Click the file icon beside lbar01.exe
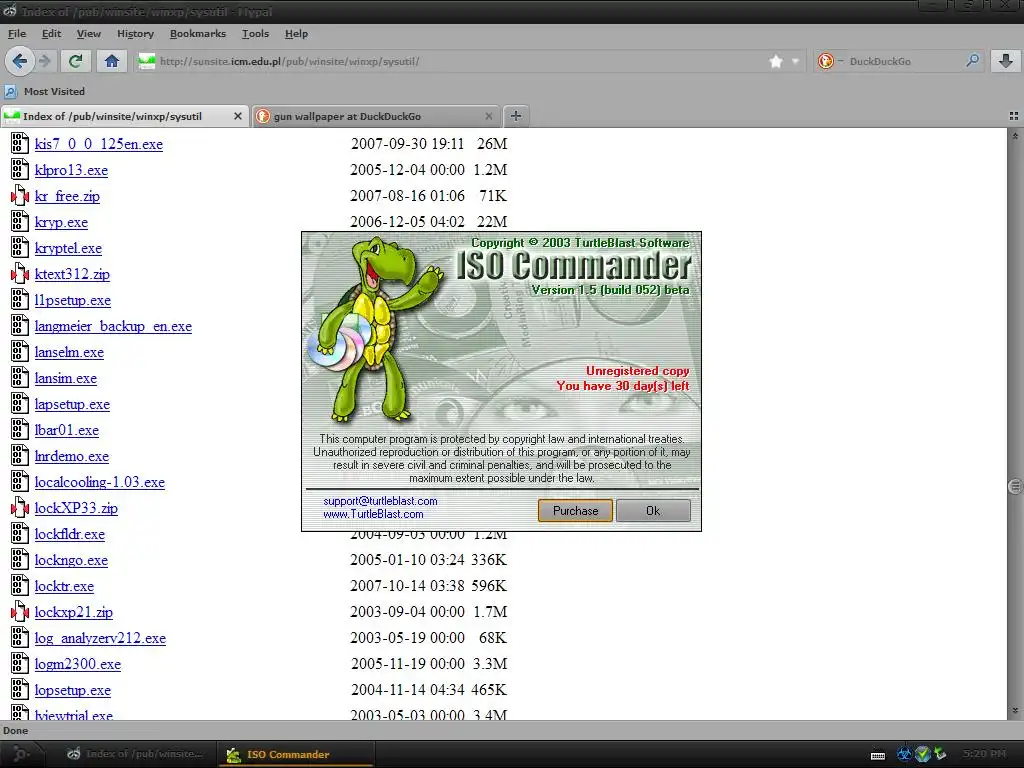1024x768 pixels. point(20,430)
